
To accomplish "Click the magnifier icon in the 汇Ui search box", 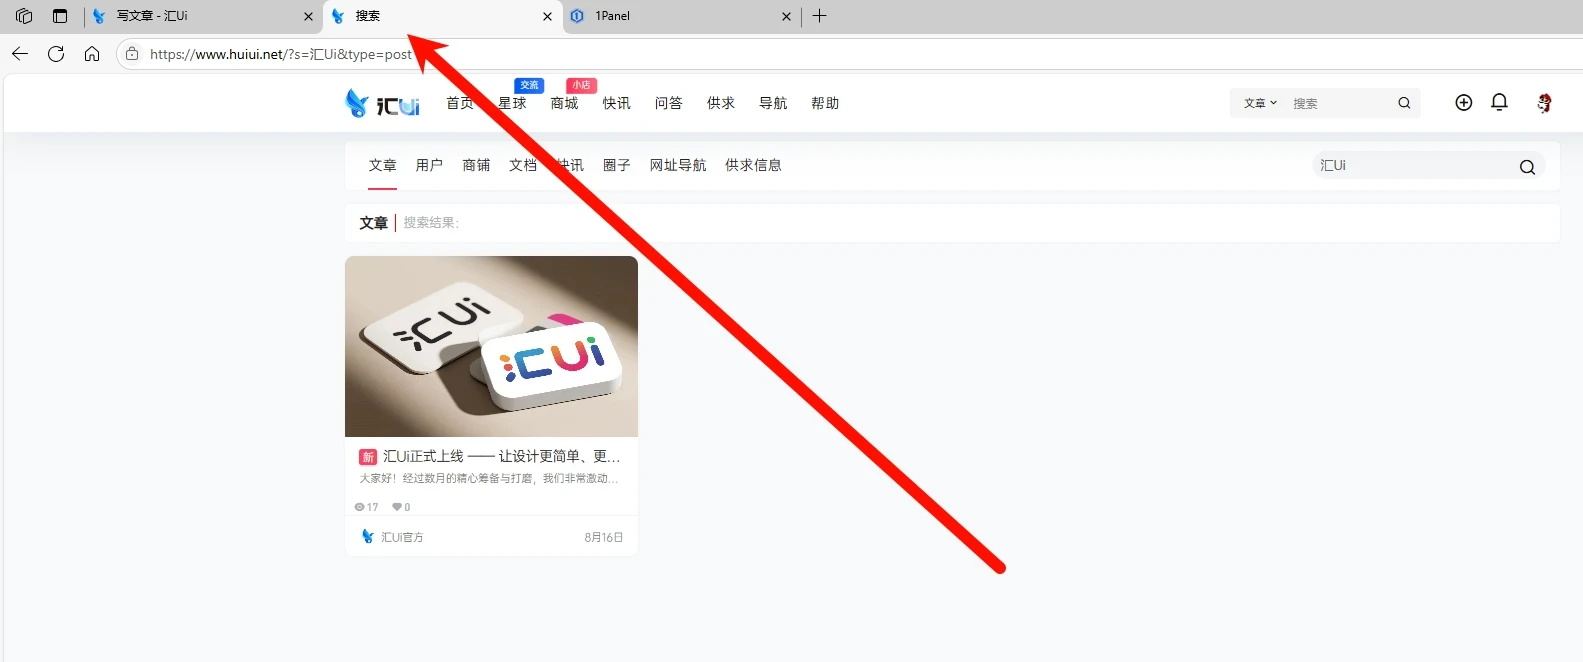I will [1527, 167].
